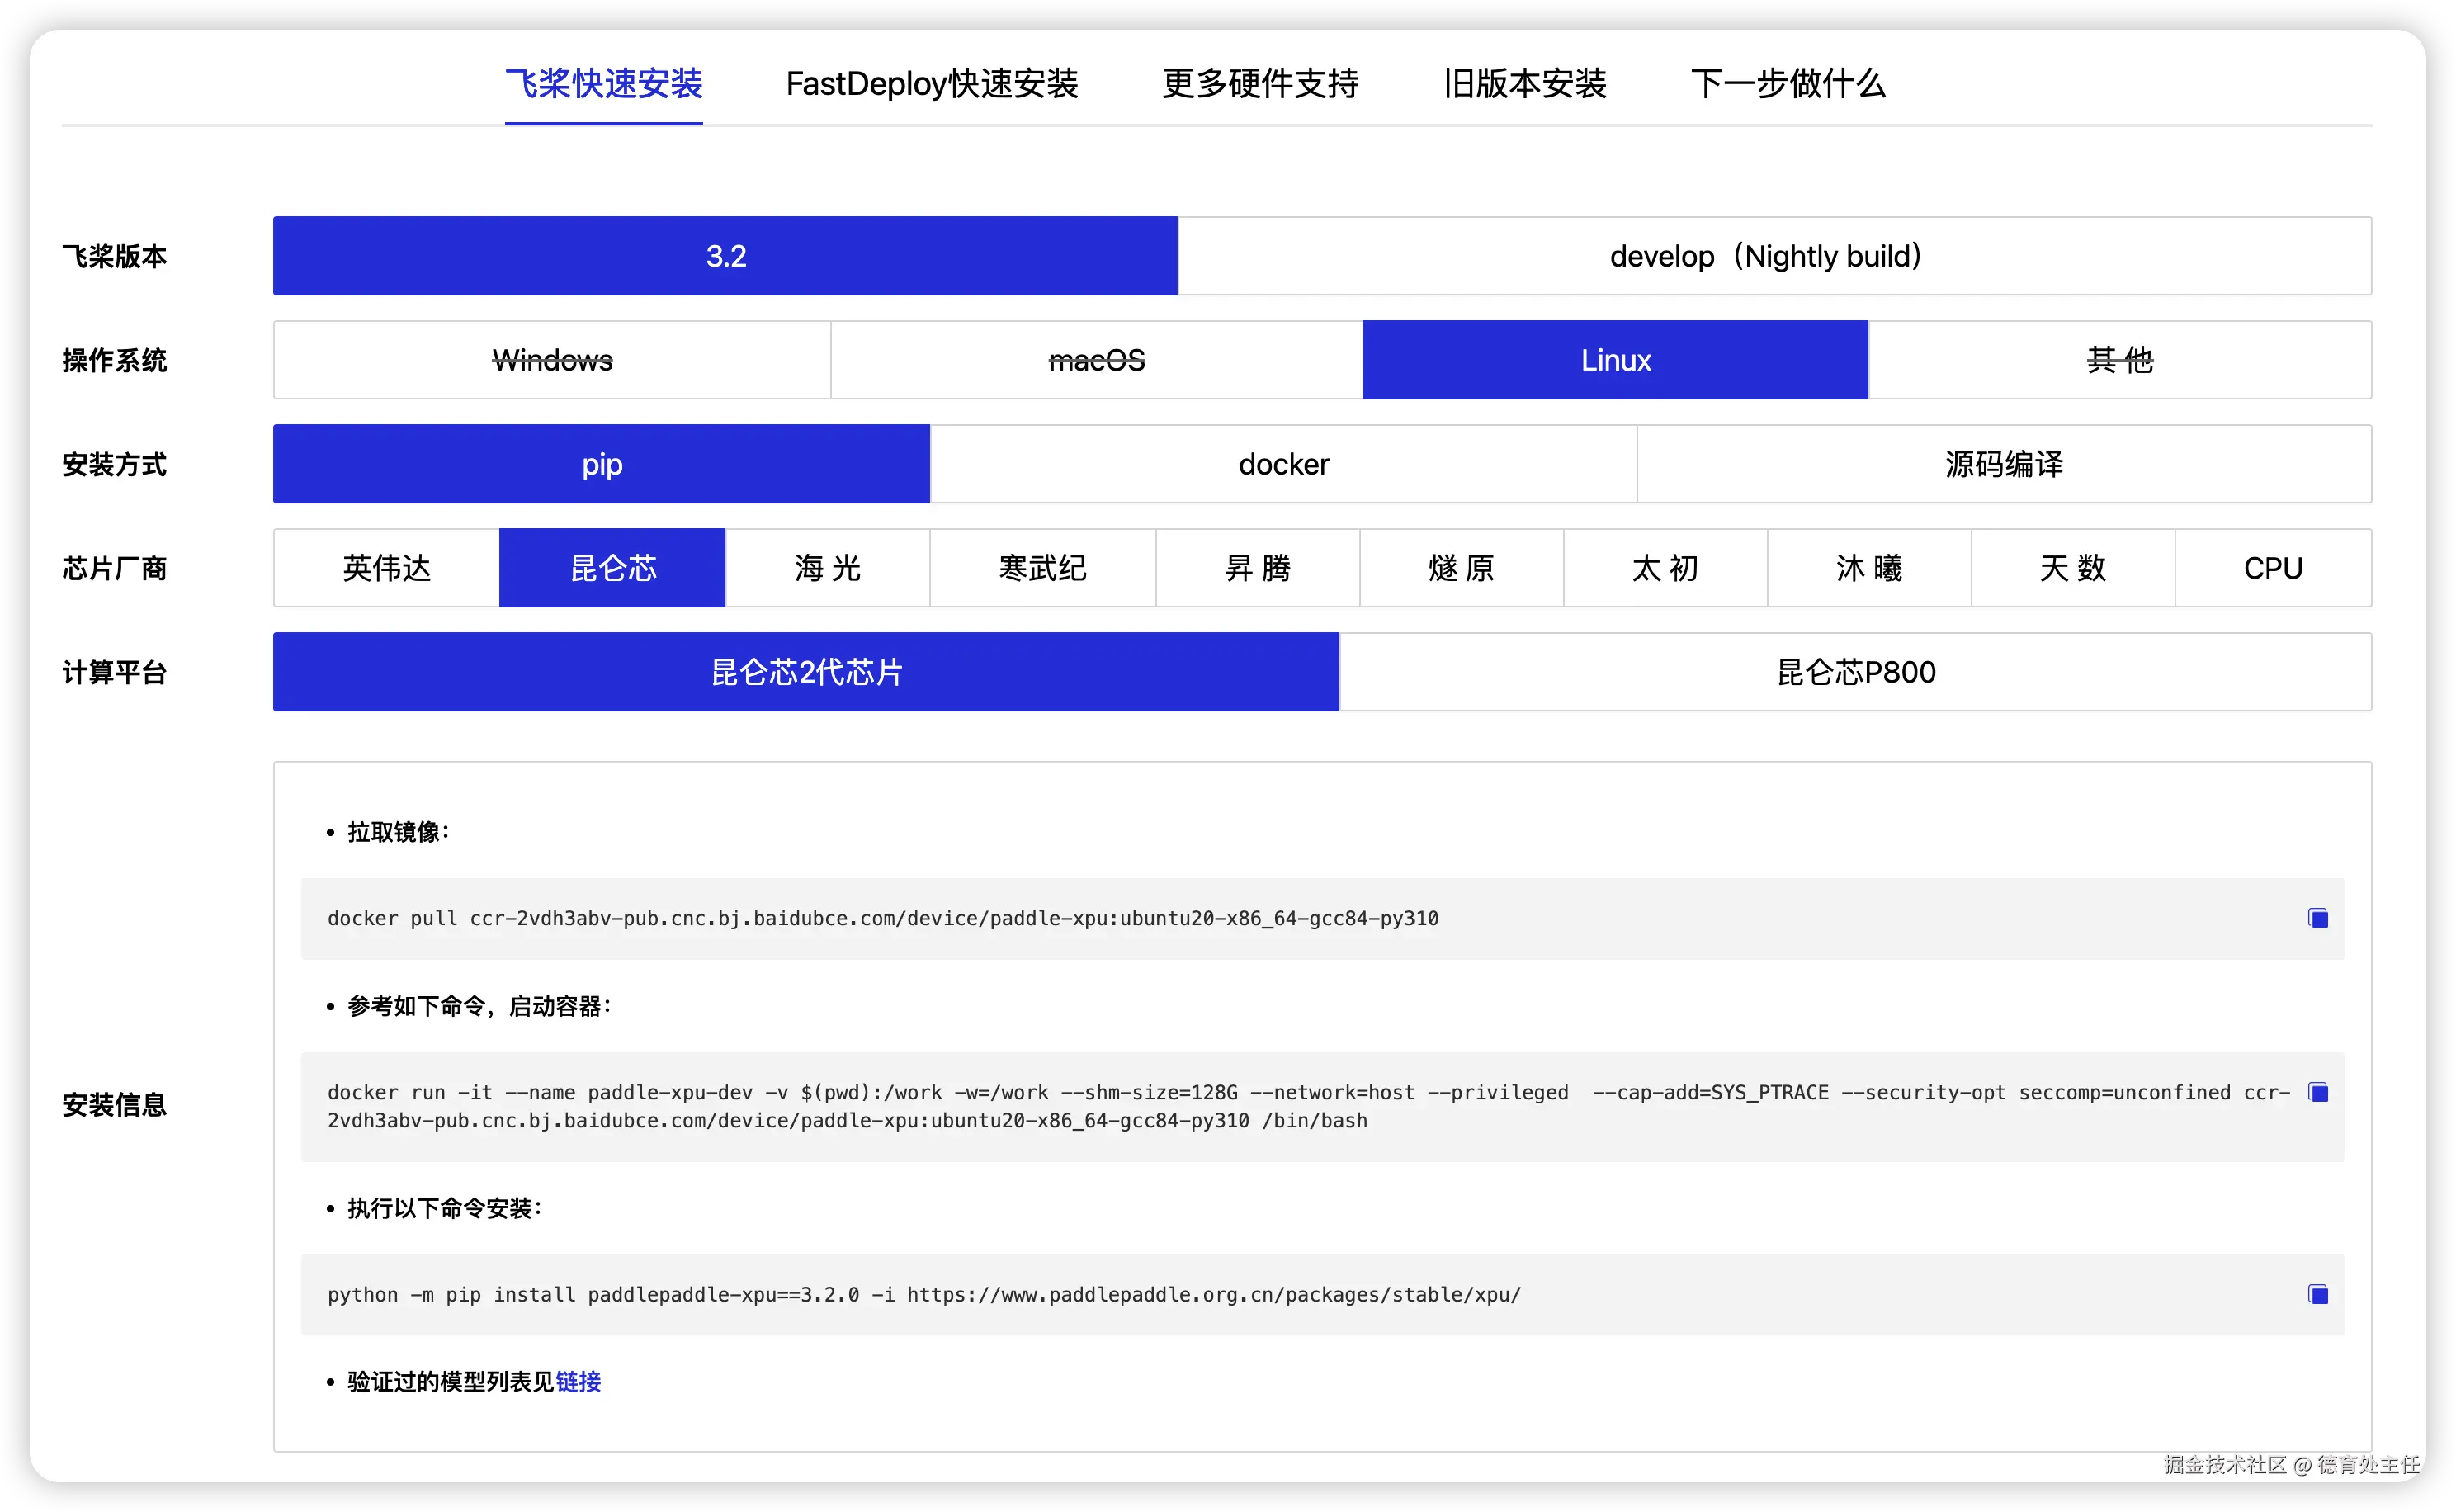Choose 寒武纪 chip vendor option

point(1042,568)
